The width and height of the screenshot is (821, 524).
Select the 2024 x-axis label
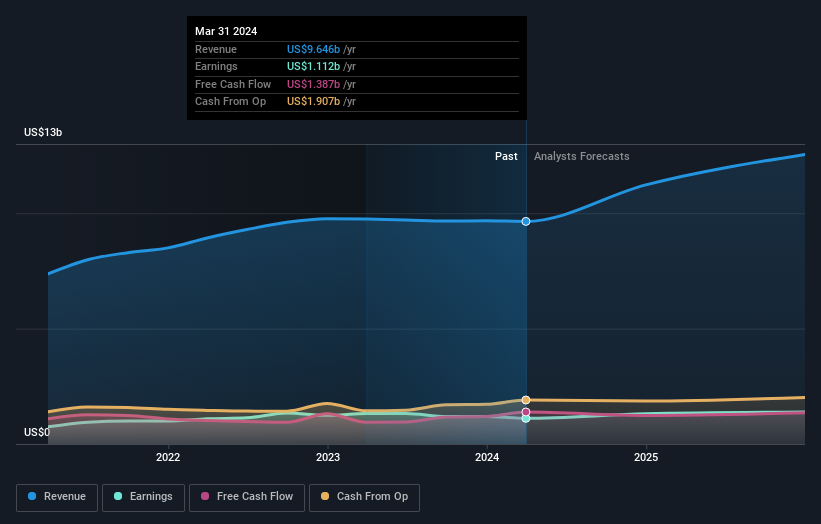[x=487, y=458]
